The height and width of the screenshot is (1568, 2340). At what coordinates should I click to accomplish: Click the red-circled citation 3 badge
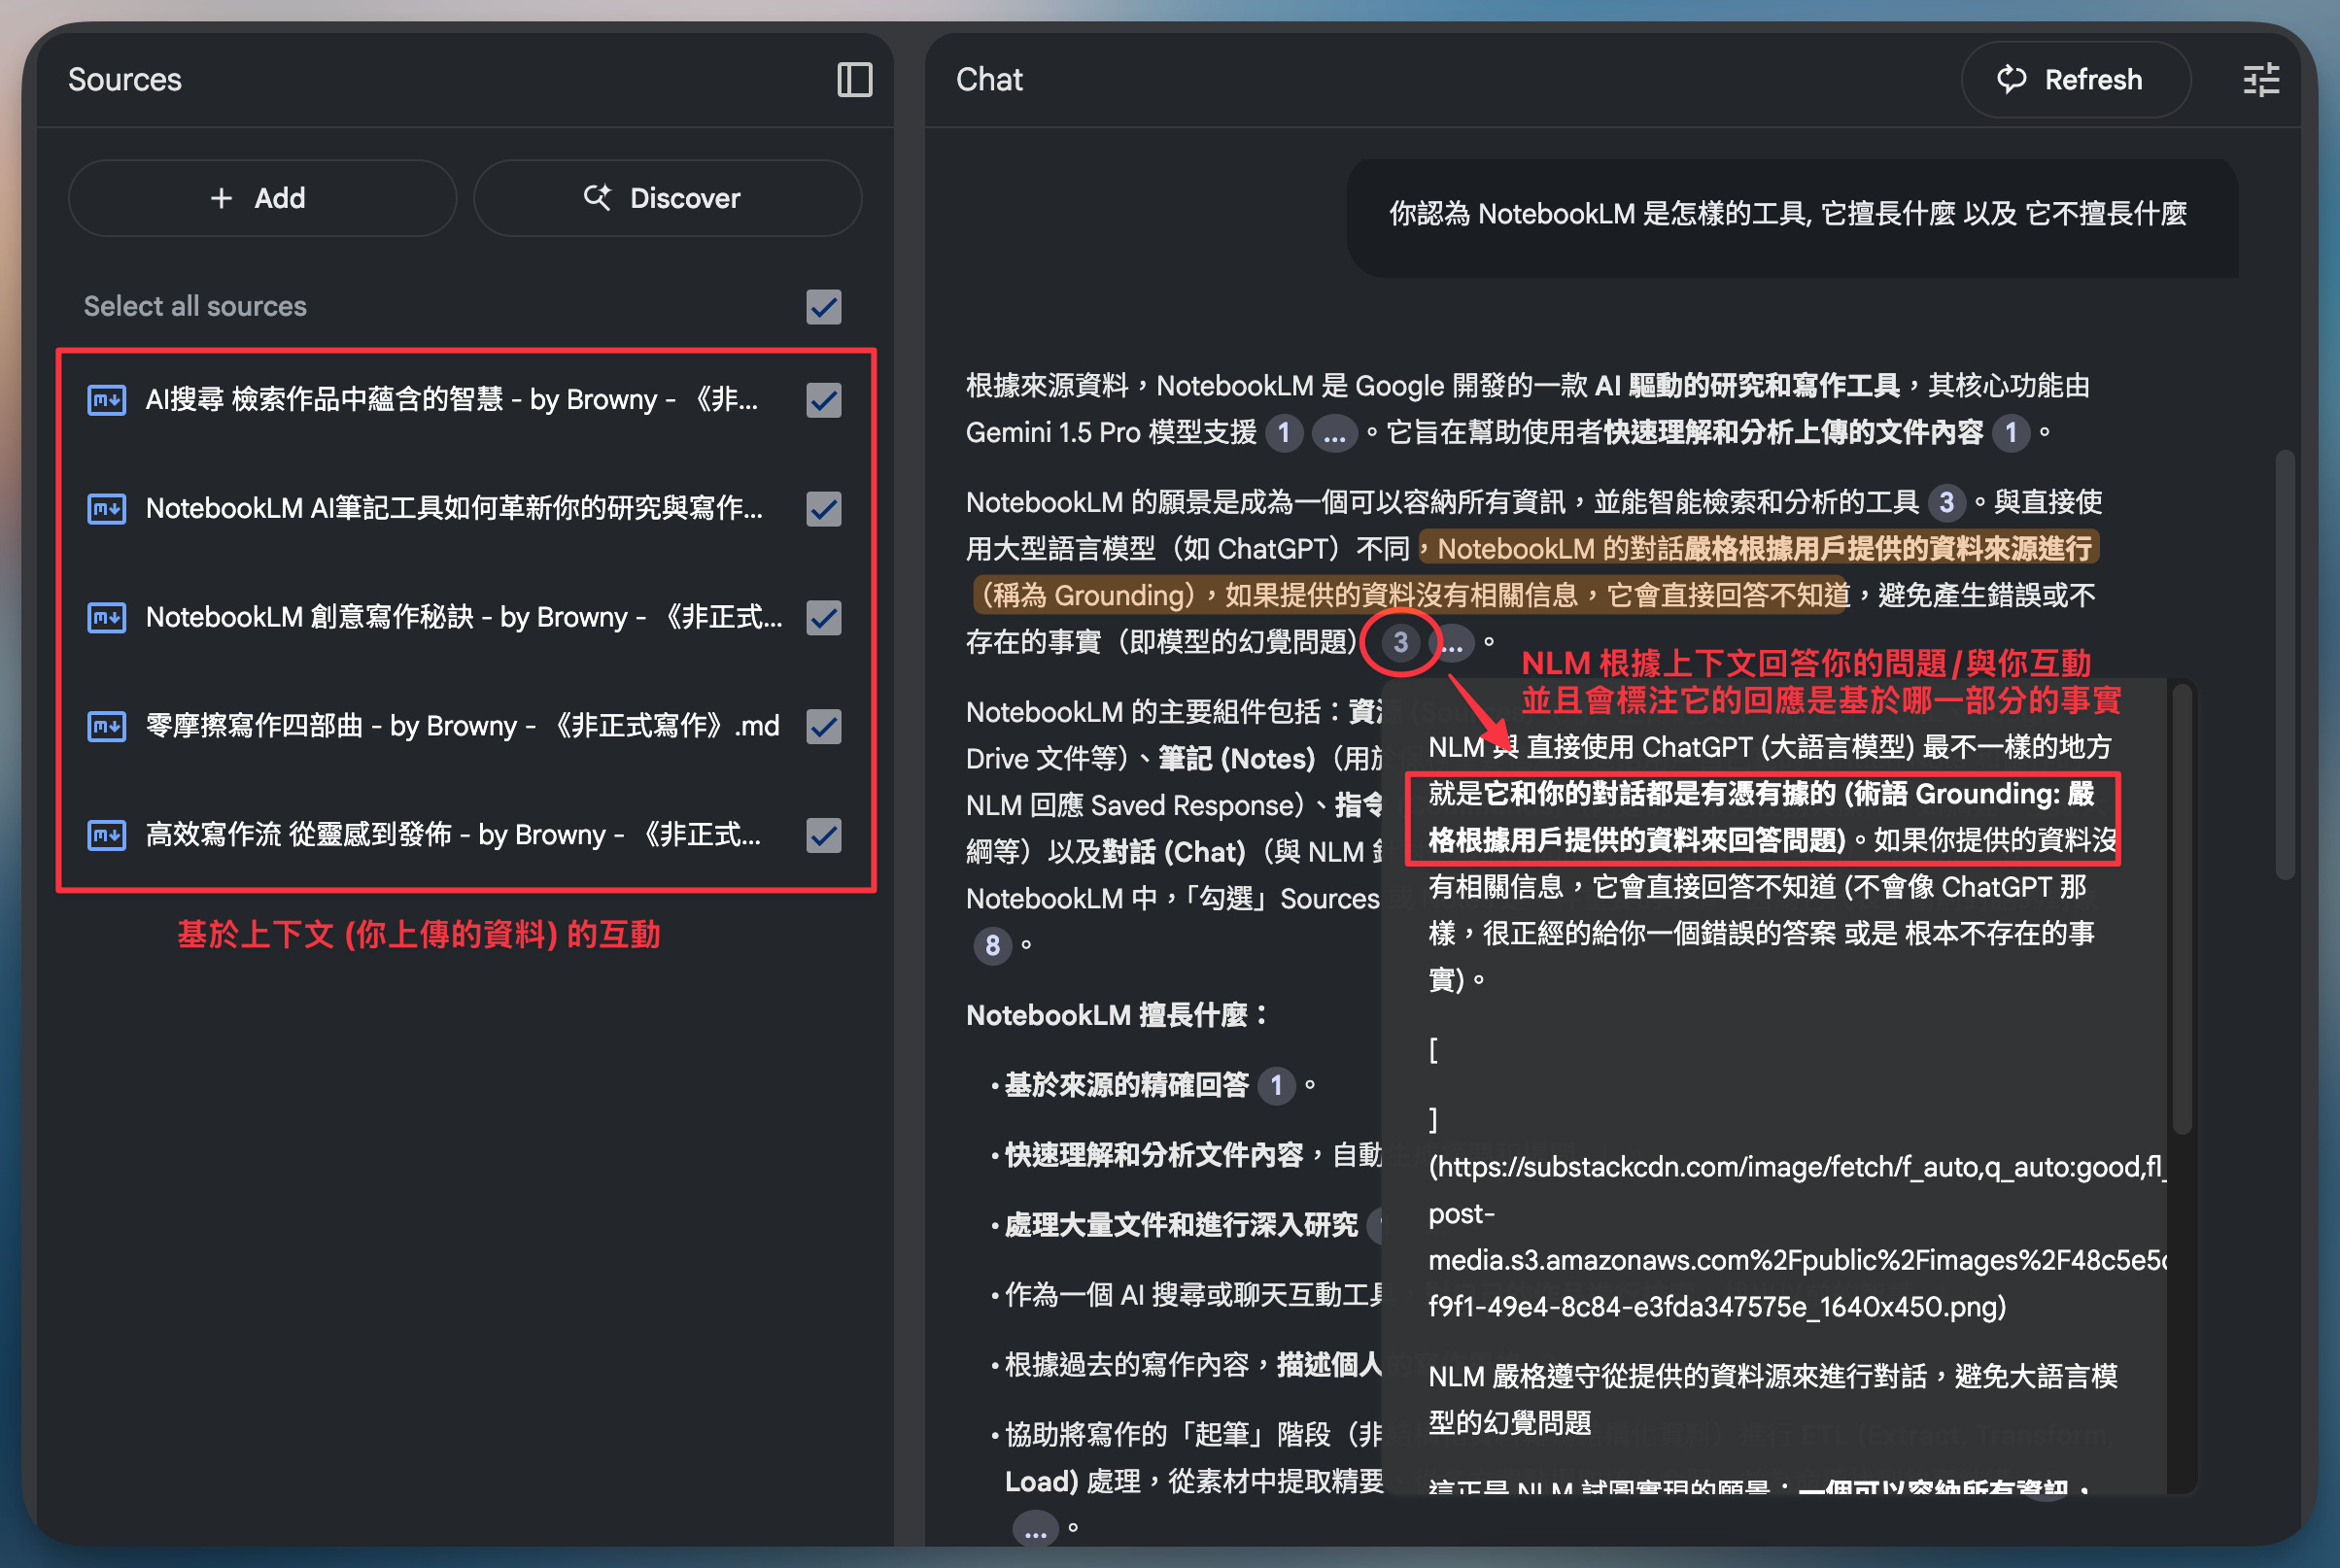click(x=1400, y=643)
